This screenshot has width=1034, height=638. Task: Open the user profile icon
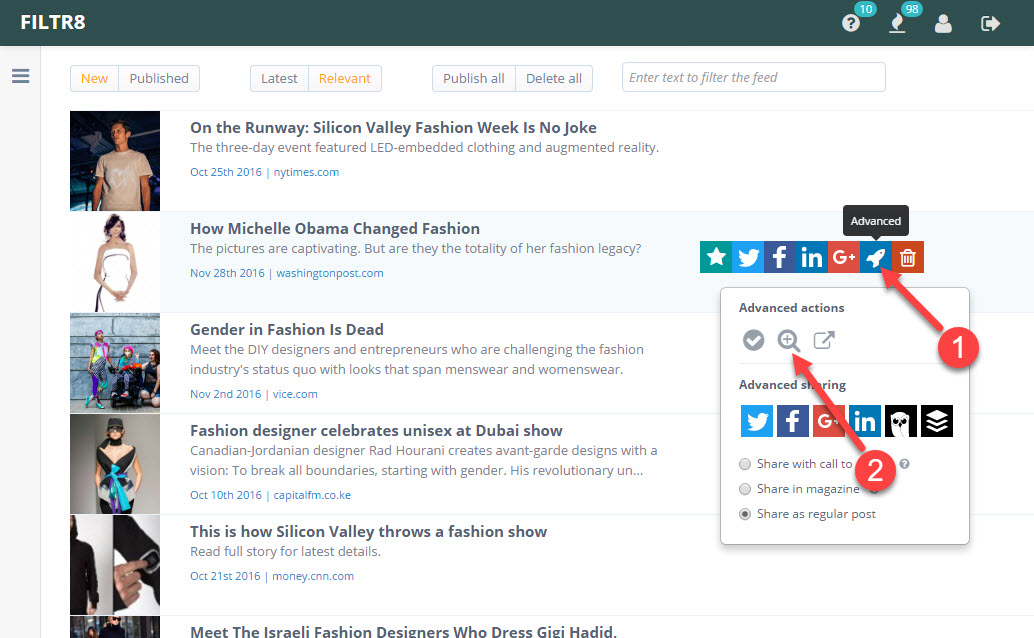[943, 24]
